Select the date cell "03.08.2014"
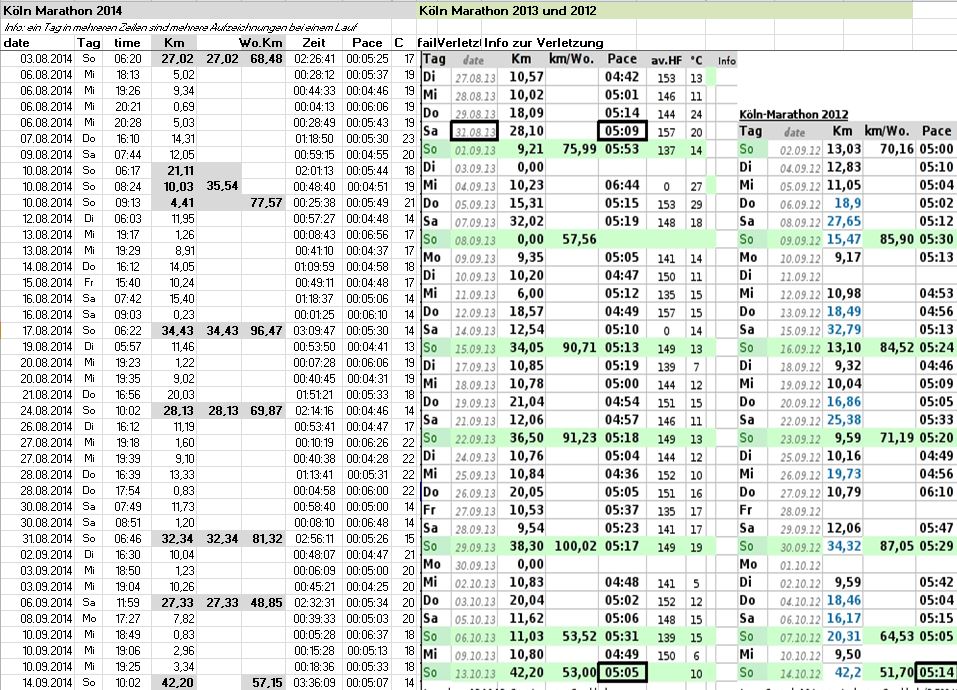The width and height of the screenshot is (957, 690). (x=46, y=59)
